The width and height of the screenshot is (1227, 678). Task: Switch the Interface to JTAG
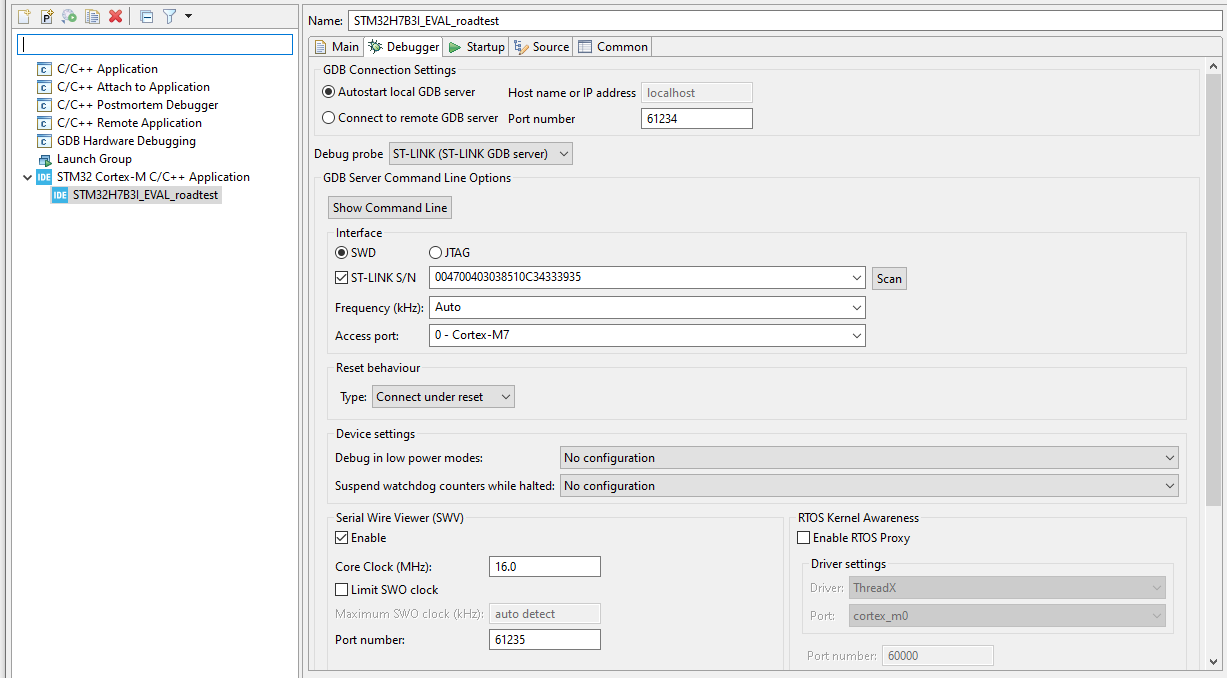(435, 252)
